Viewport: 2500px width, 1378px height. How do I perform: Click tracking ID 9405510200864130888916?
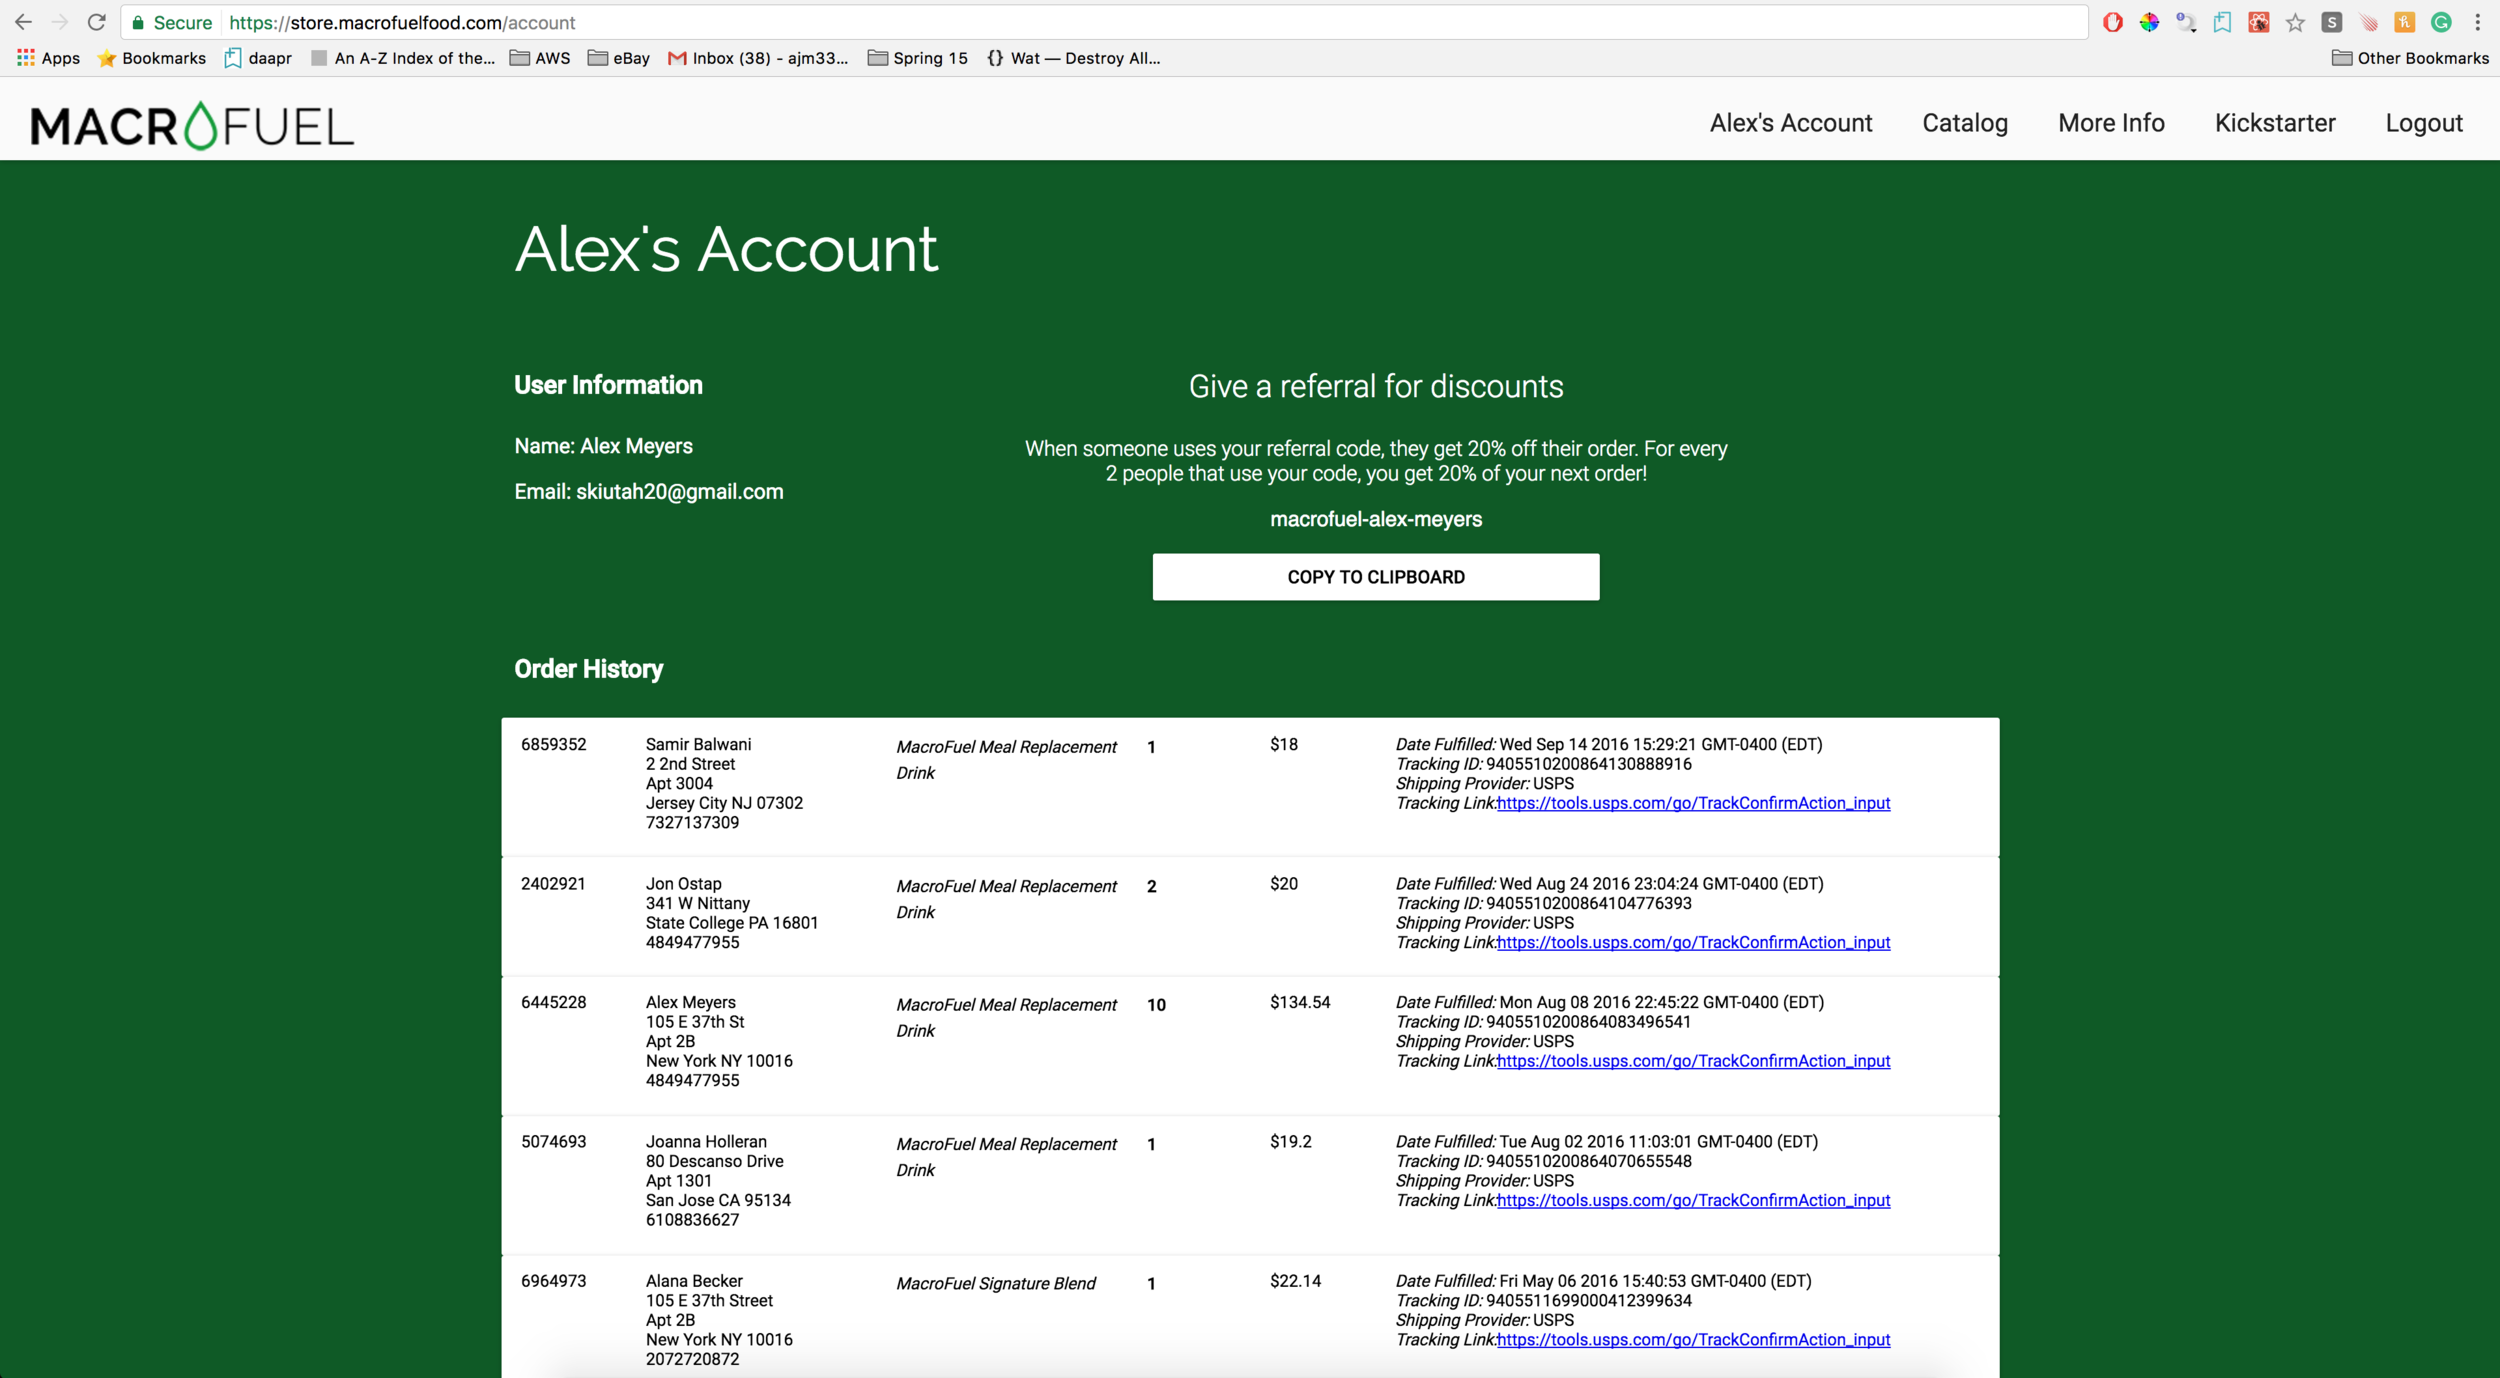[1588, 764]
